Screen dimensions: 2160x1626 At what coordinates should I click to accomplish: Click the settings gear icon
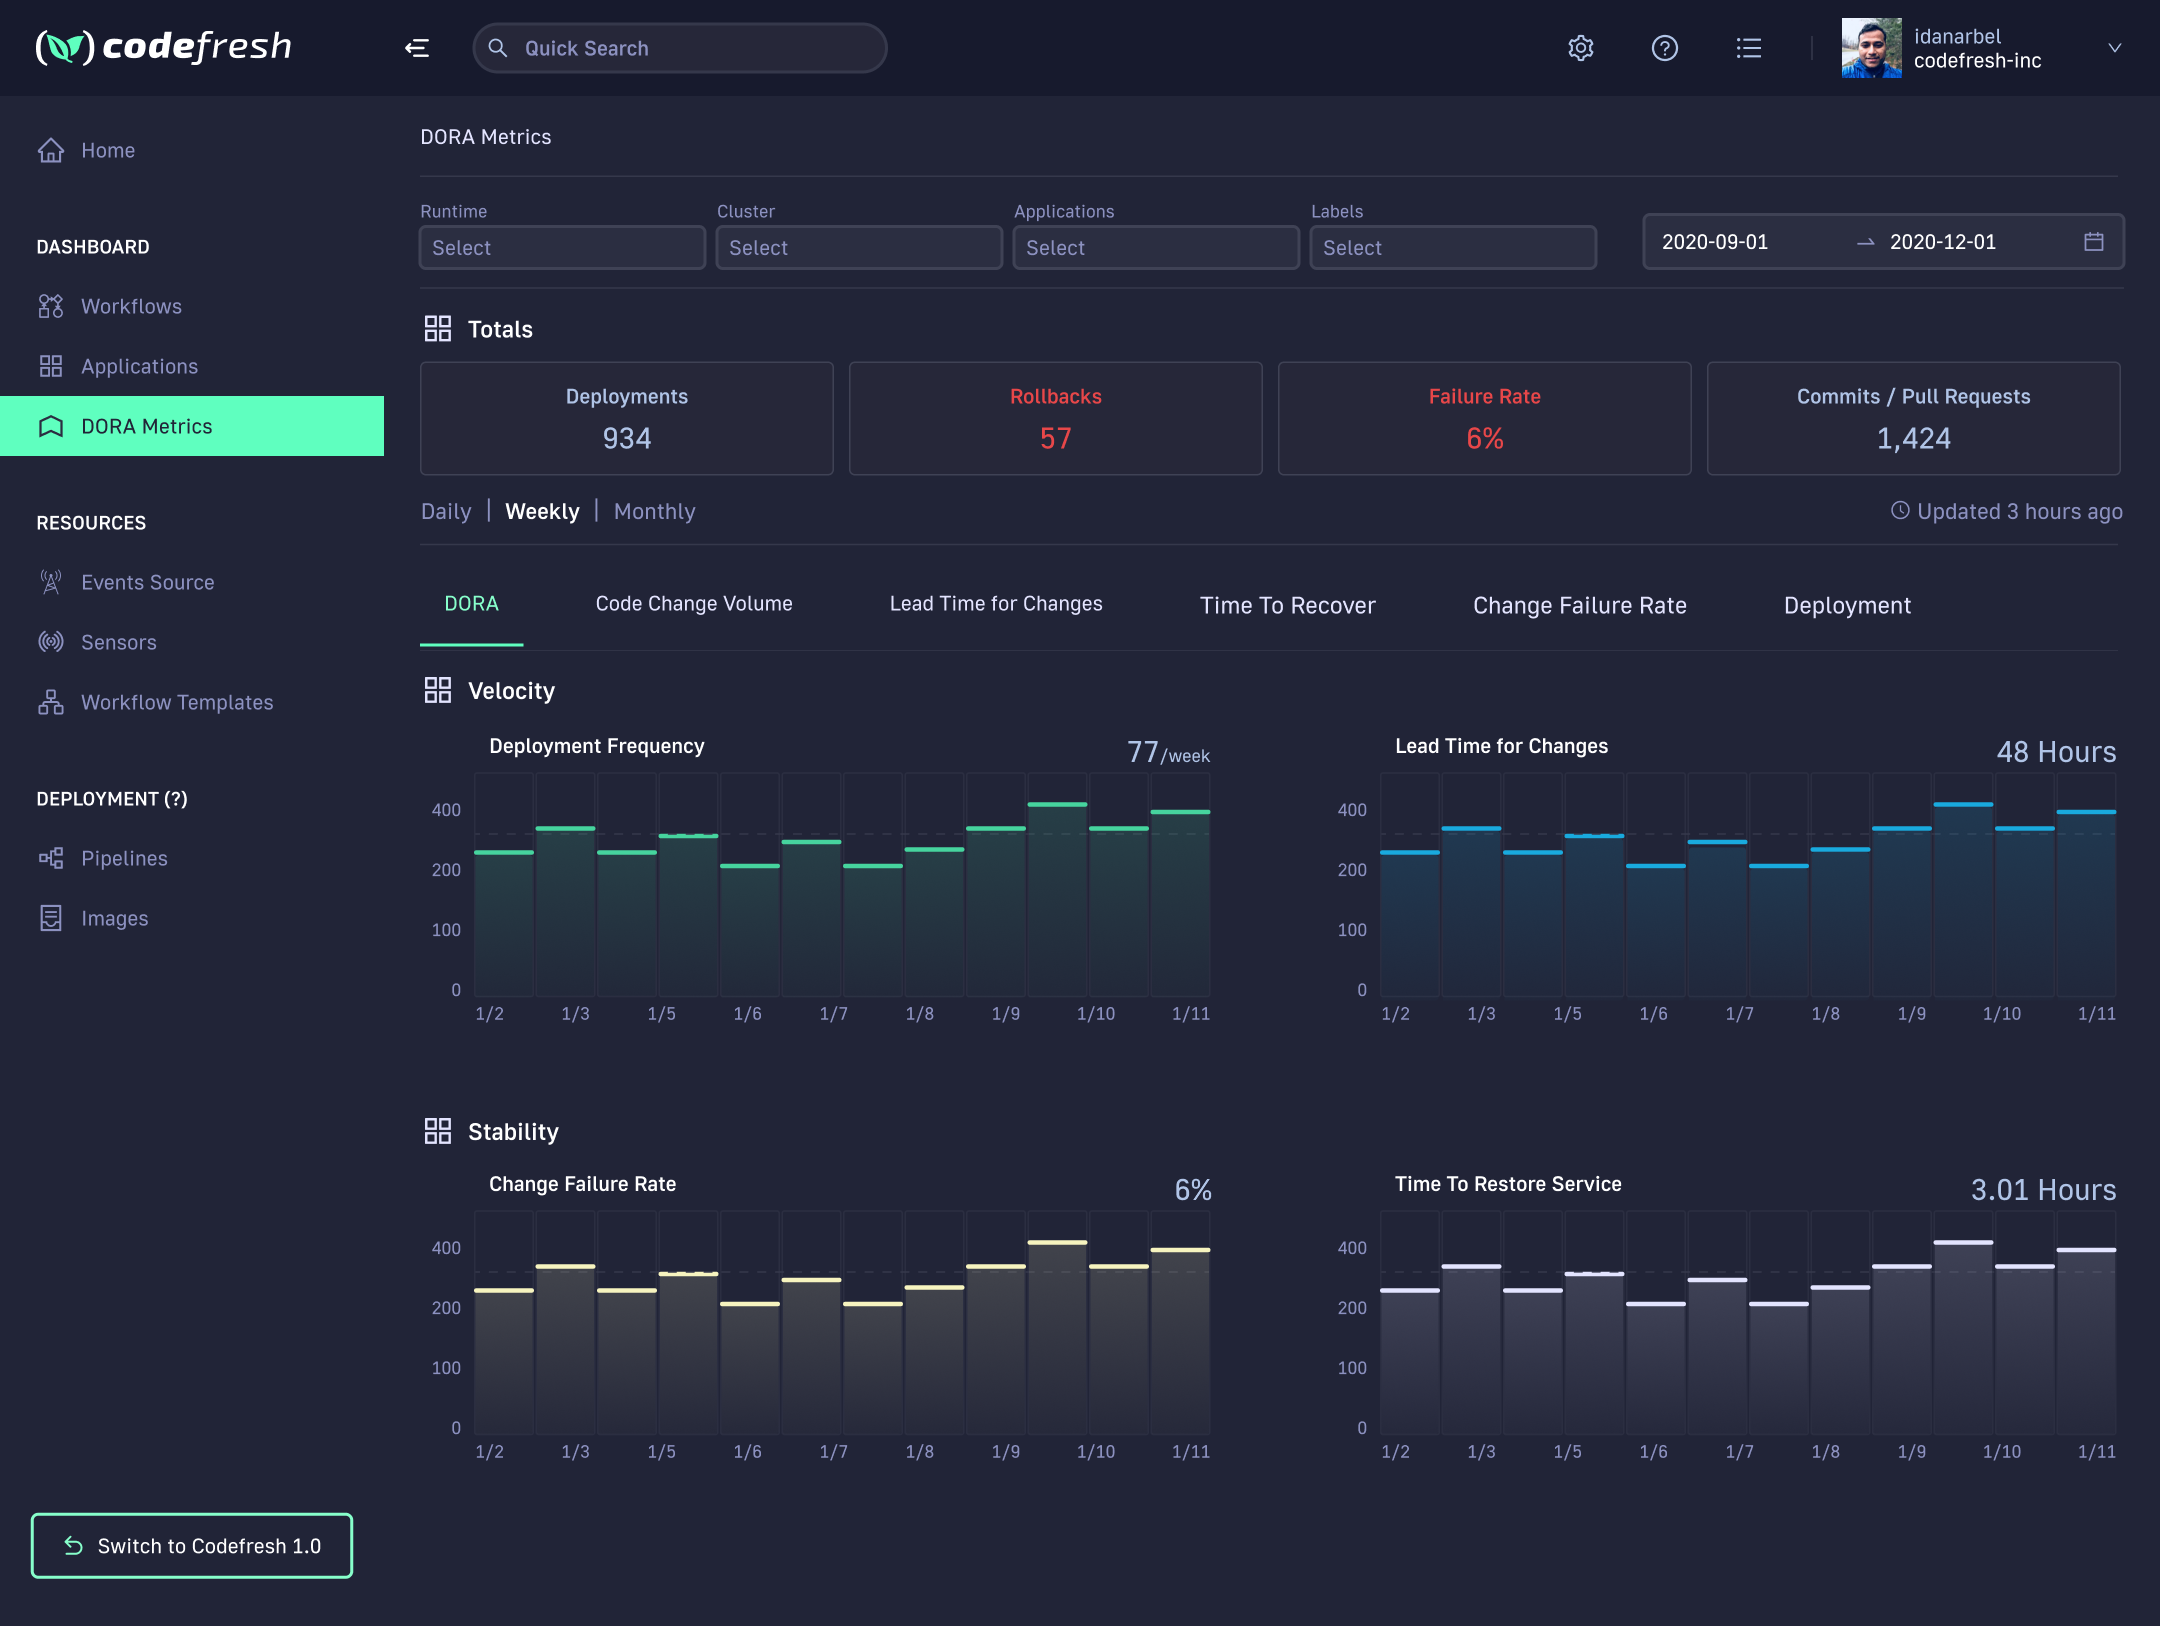pyautogui.click(x=1580, y=48)
